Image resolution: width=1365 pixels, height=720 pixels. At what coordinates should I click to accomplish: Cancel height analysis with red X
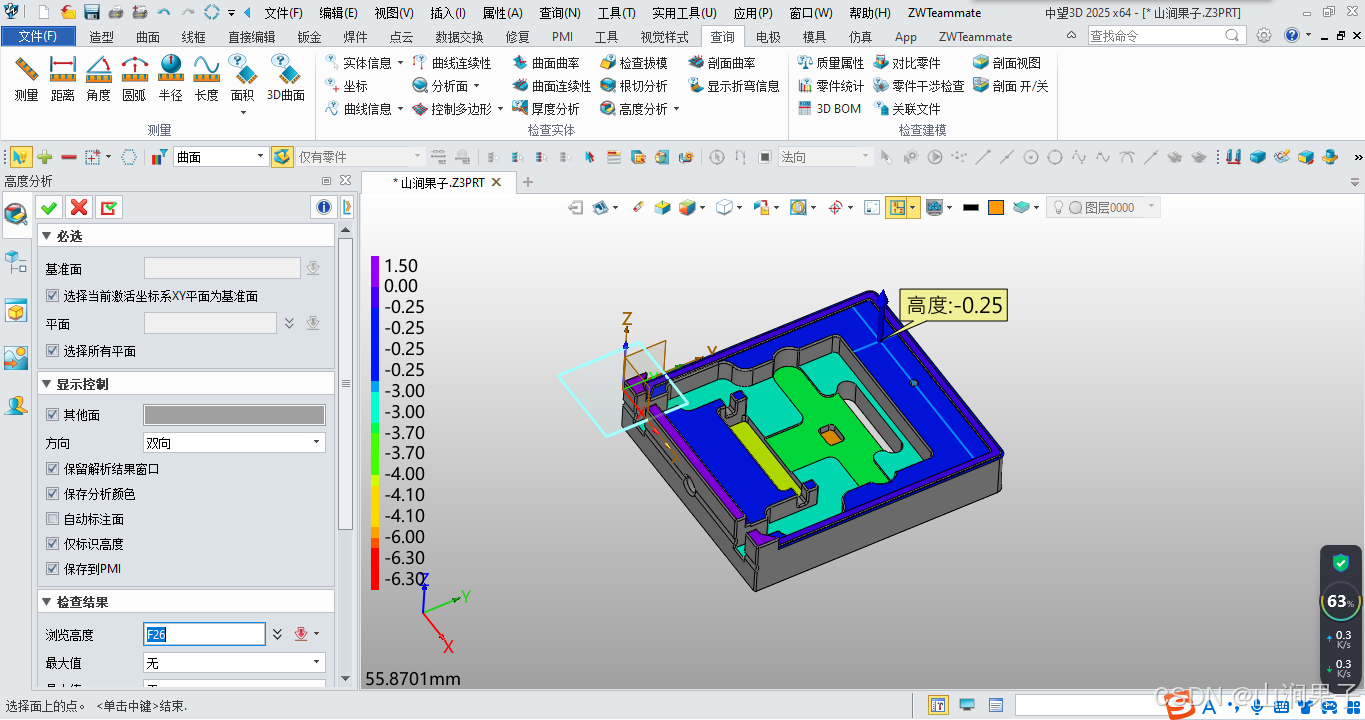pos(79,207)
